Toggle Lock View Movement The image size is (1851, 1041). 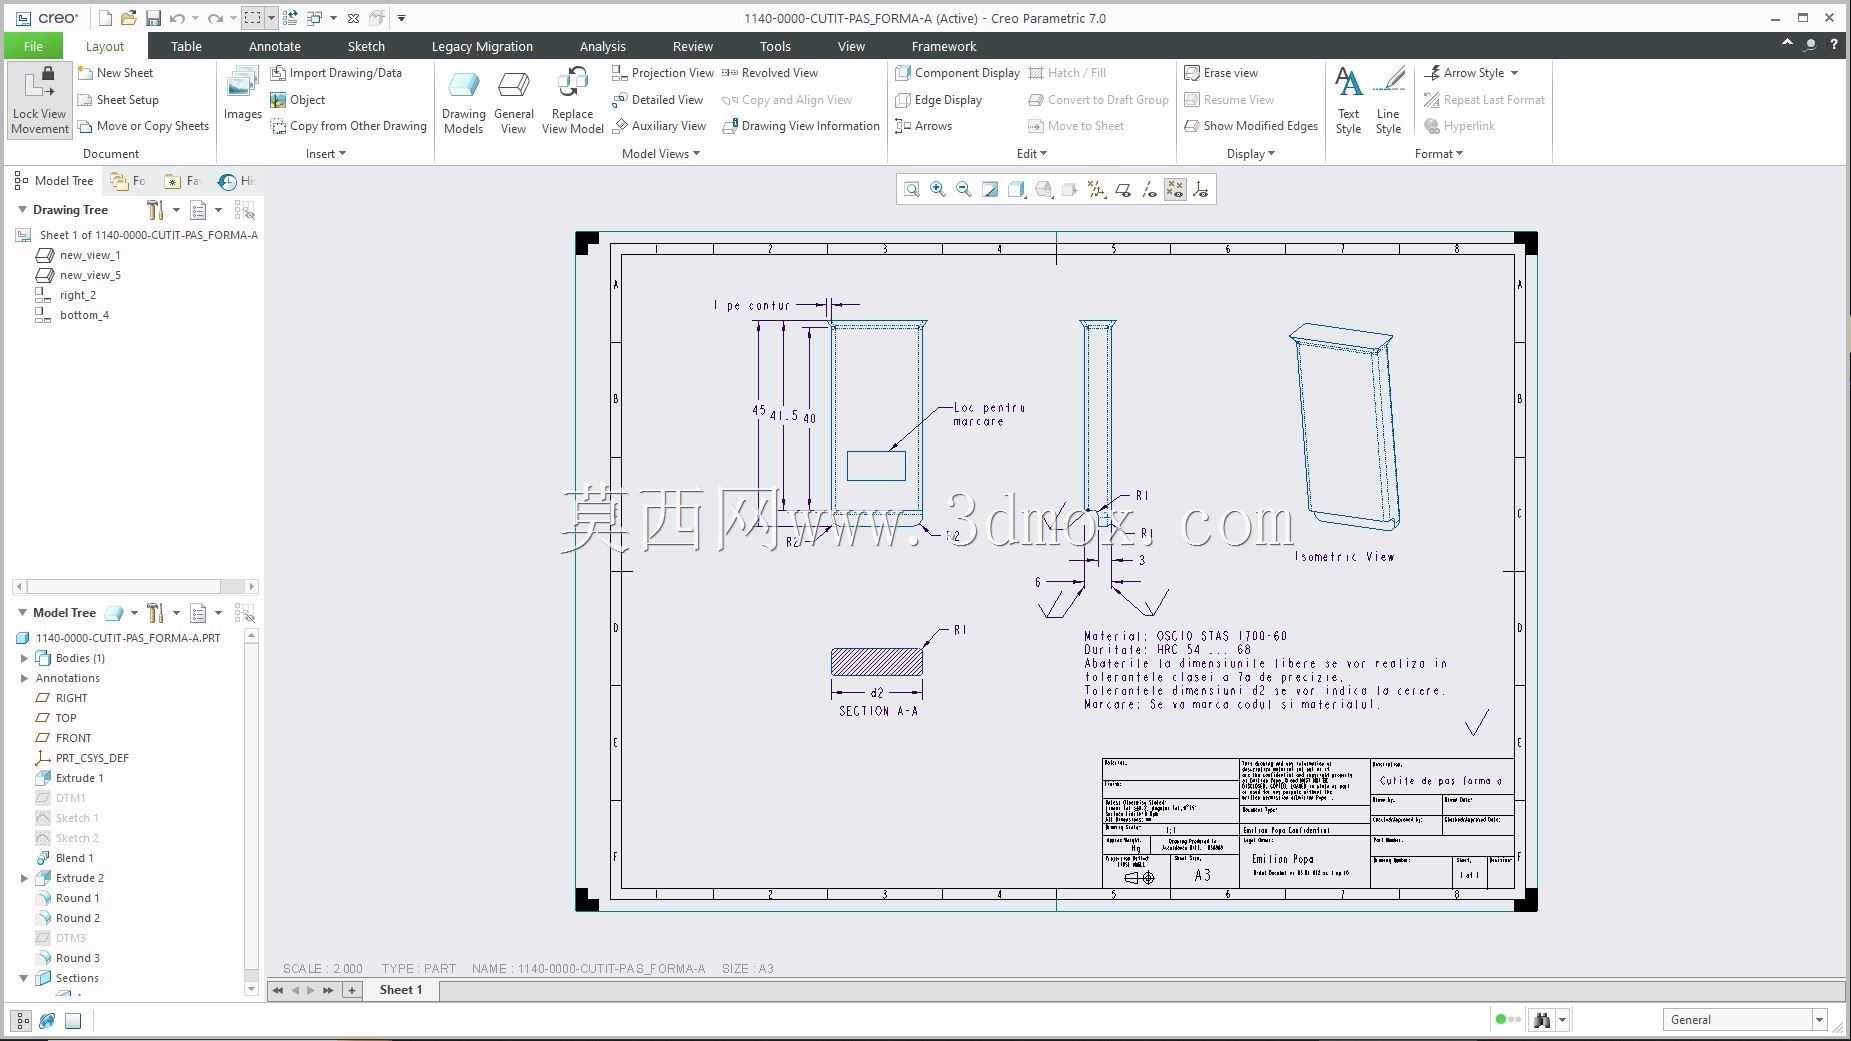(x=40, y=100)
